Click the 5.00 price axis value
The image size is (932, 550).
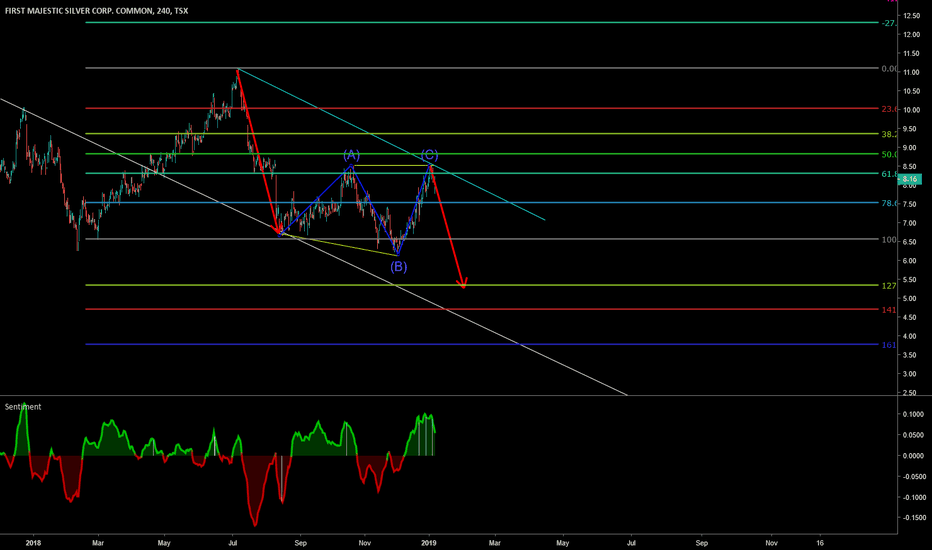click(911, 299)
